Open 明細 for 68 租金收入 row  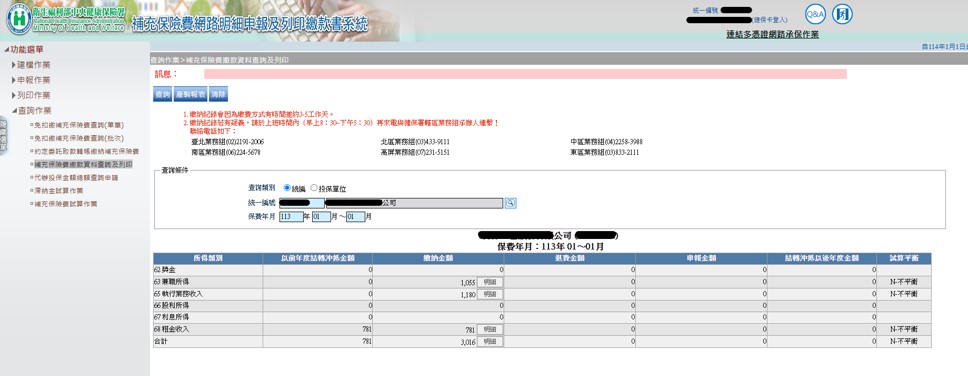pyautogui.click(x=490, y=329)
